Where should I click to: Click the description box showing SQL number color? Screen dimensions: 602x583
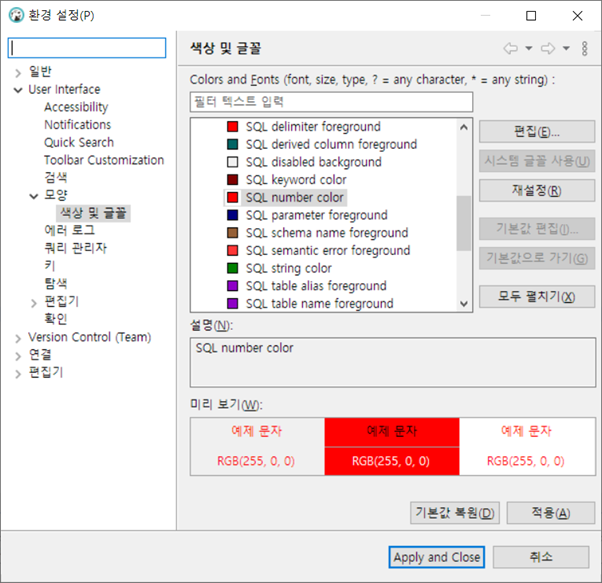[393, 362]
